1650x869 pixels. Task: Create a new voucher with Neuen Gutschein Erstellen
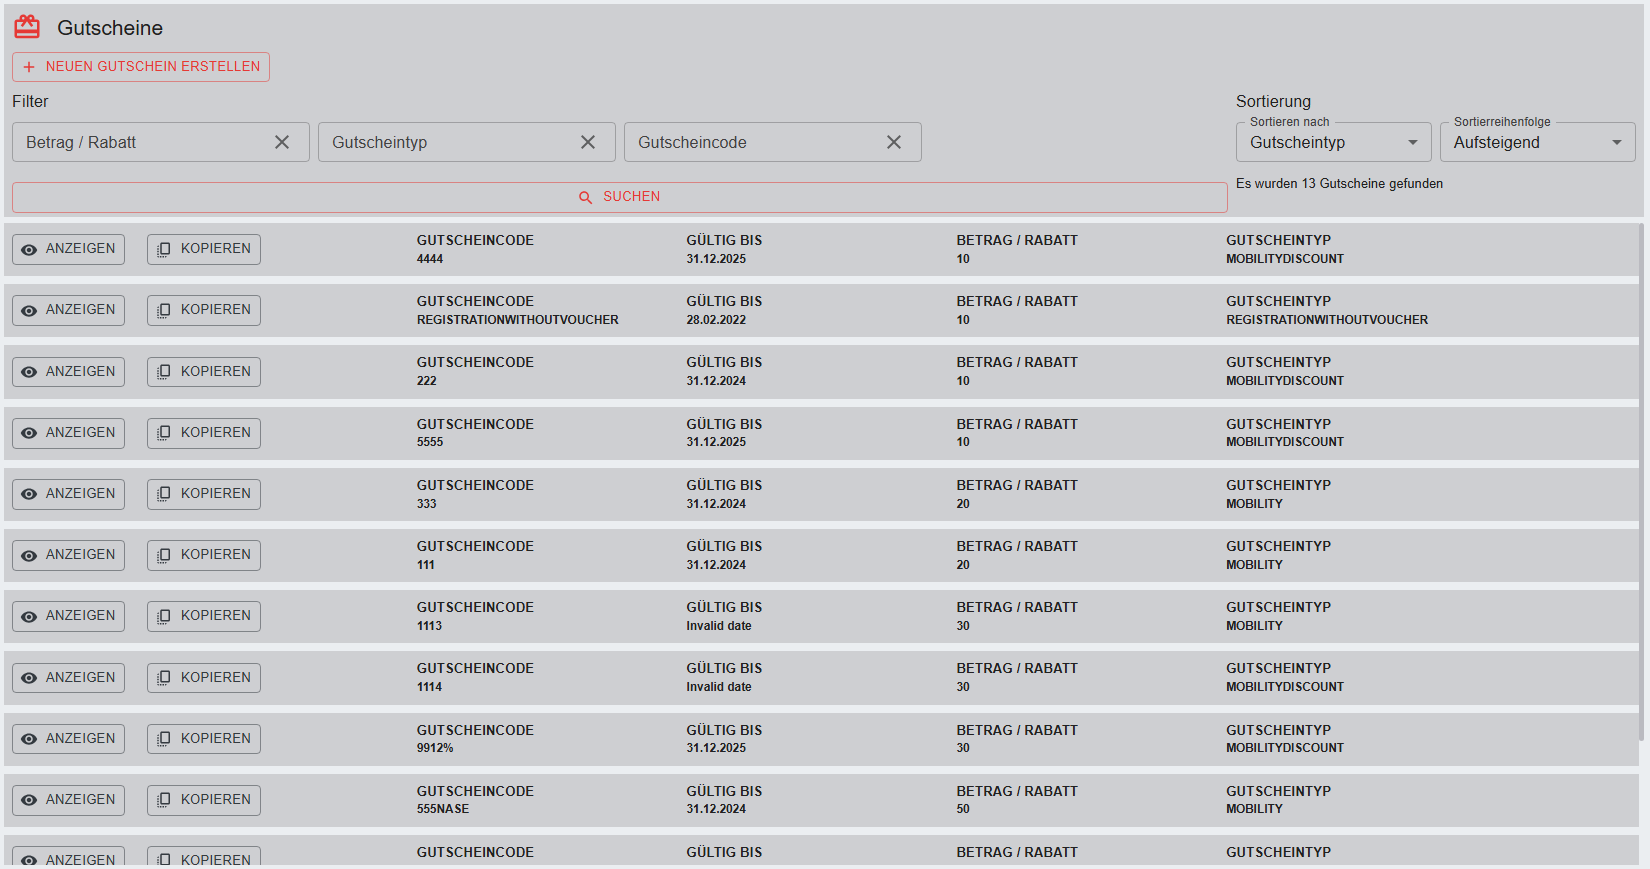pyautogui.click(x=141, y=67)
